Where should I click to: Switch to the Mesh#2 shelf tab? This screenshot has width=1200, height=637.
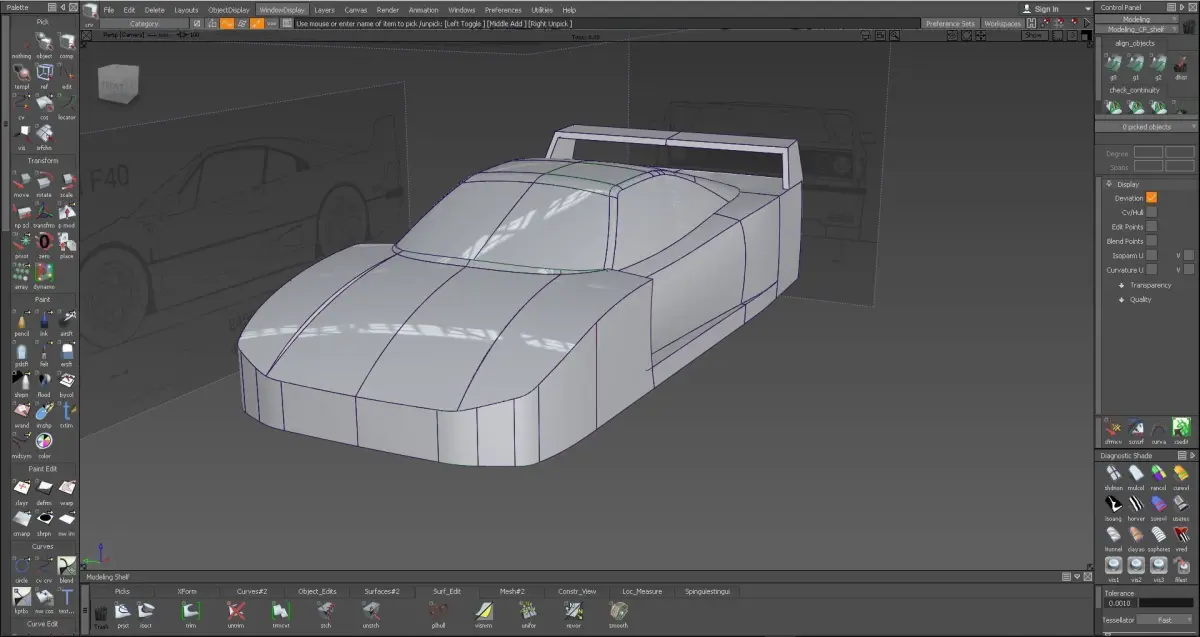pyautogui.click(x=512, y=591)
